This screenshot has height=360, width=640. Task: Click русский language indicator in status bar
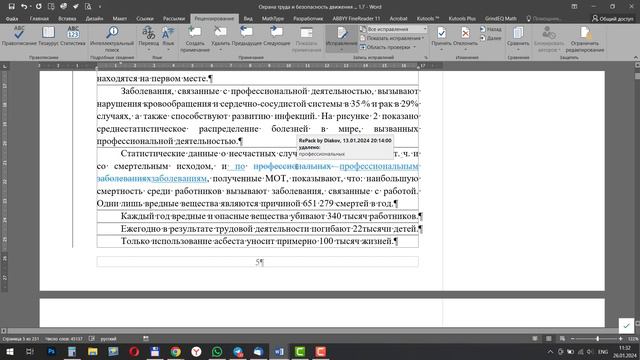pos(109,339)
